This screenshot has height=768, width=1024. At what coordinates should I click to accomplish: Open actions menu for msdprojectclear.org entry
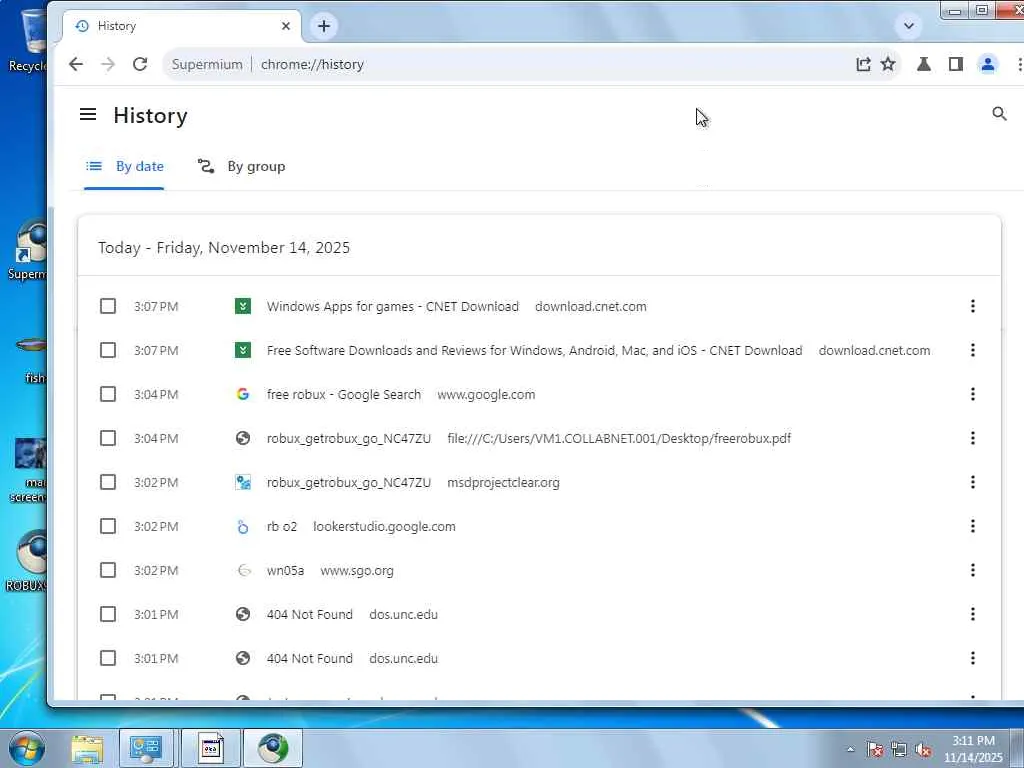pyautogui.click(x=972, y=482)
